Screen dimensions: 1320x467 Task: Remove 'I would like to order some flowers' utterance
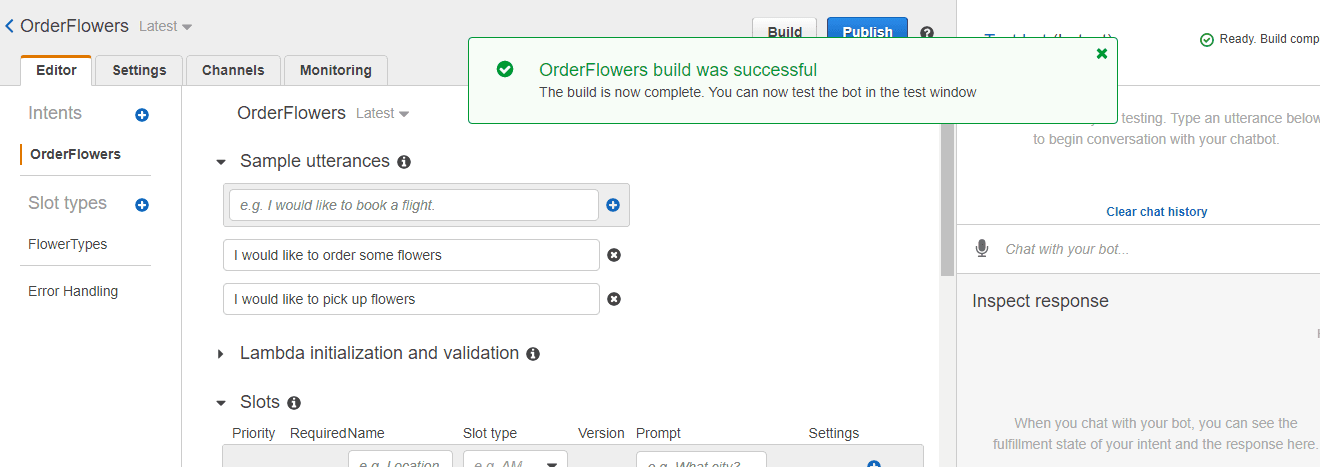click(x=614, y=255)
